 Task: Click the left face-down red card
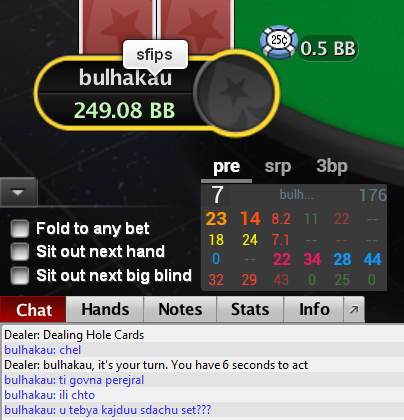coord(117,27)
